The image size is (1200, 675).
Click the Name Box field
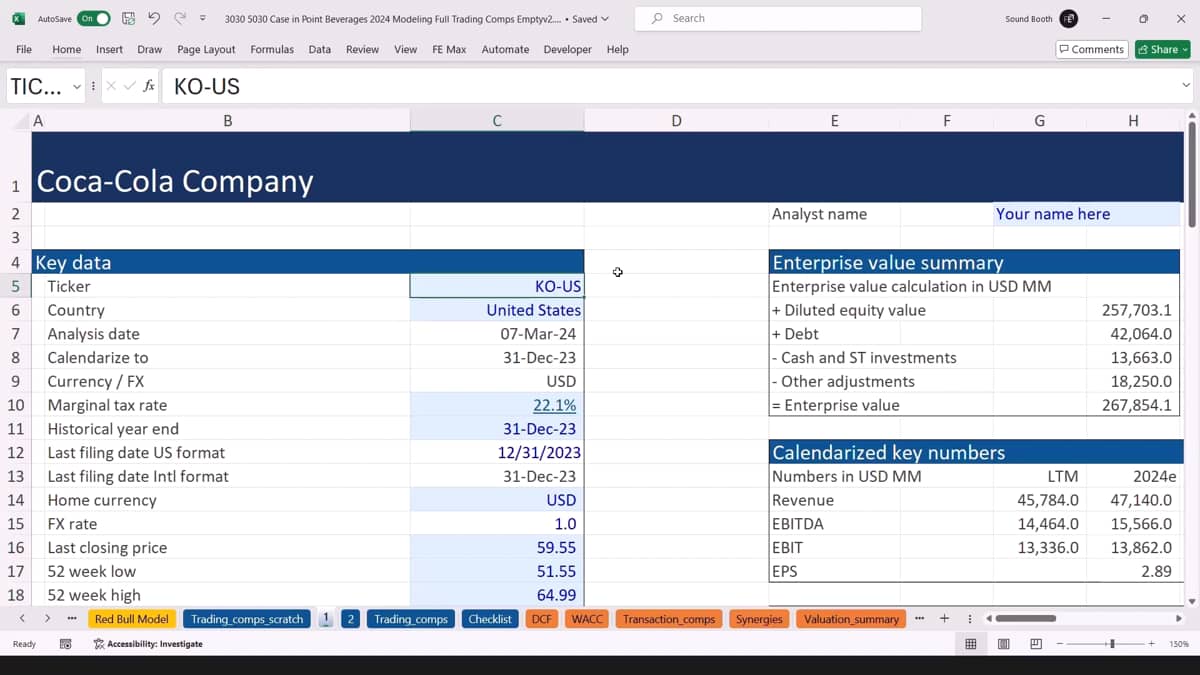click(x=38, y=87)
